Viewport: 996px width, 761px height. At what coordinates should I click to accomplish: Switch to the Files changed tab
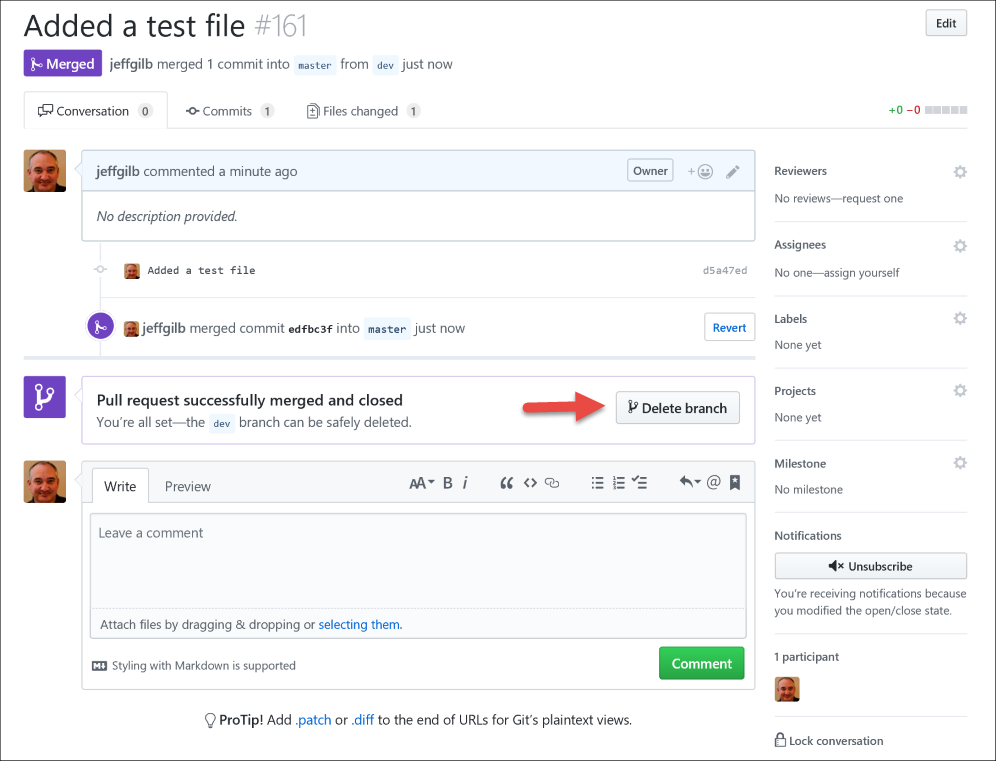tap(363, 111)
